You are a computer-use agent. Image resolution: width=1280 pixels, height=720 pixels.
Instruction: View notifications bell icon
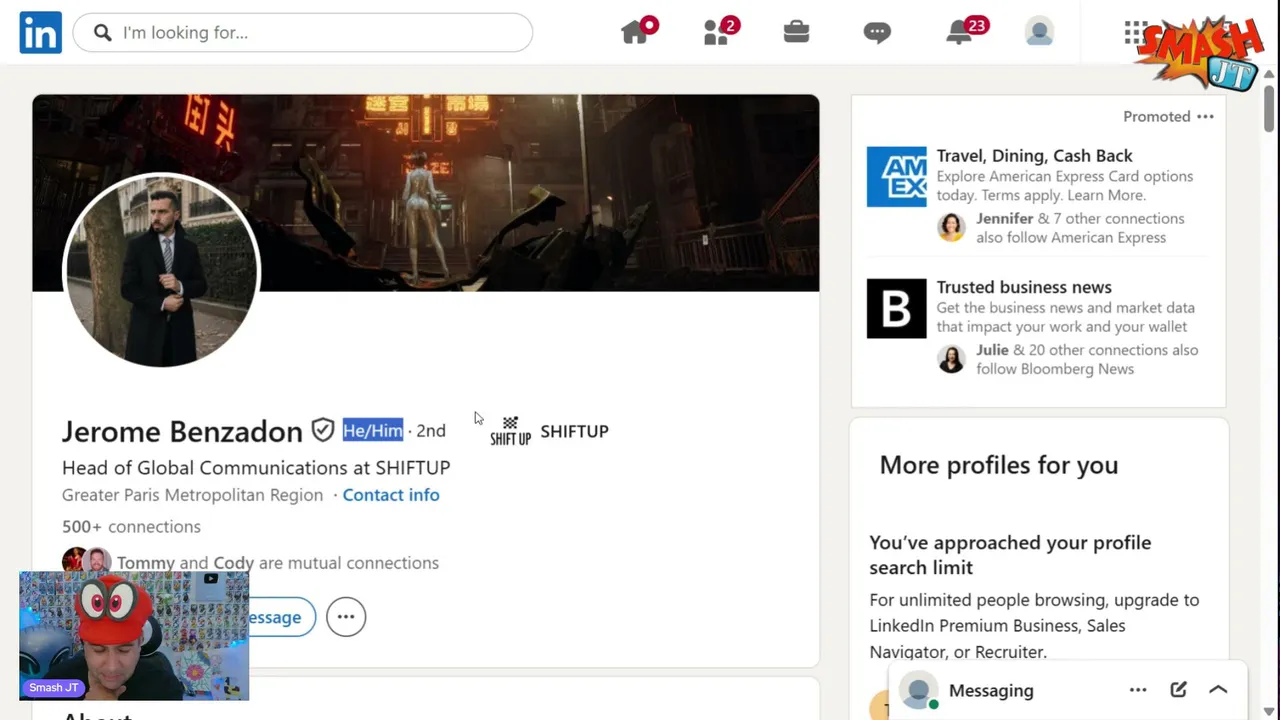pos(960,32)
